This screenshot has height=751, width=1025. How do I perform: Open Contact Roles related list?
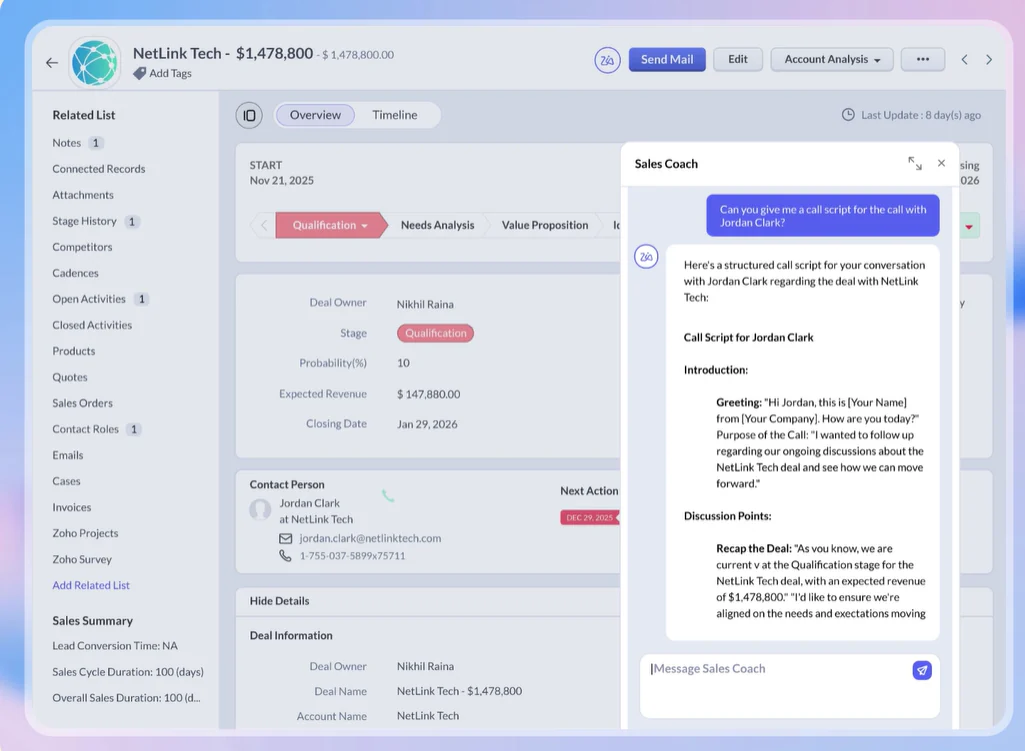(x=86, y=429)
